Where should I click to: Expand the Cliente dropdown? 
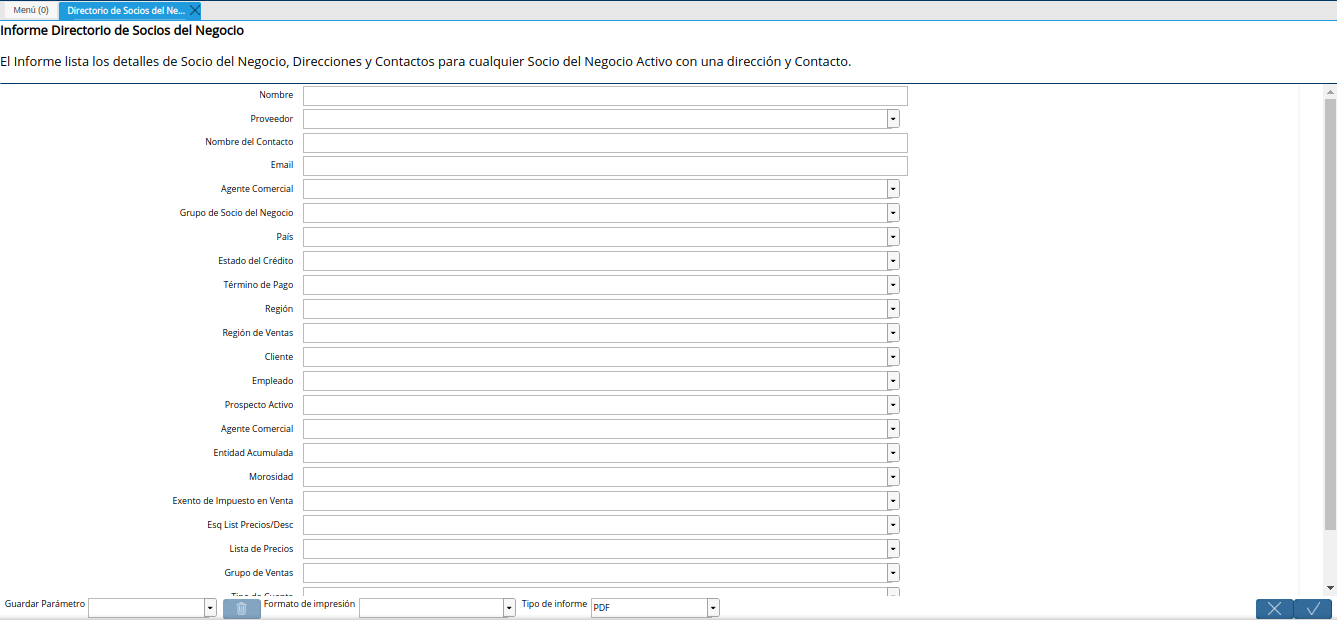click(893, 357)
